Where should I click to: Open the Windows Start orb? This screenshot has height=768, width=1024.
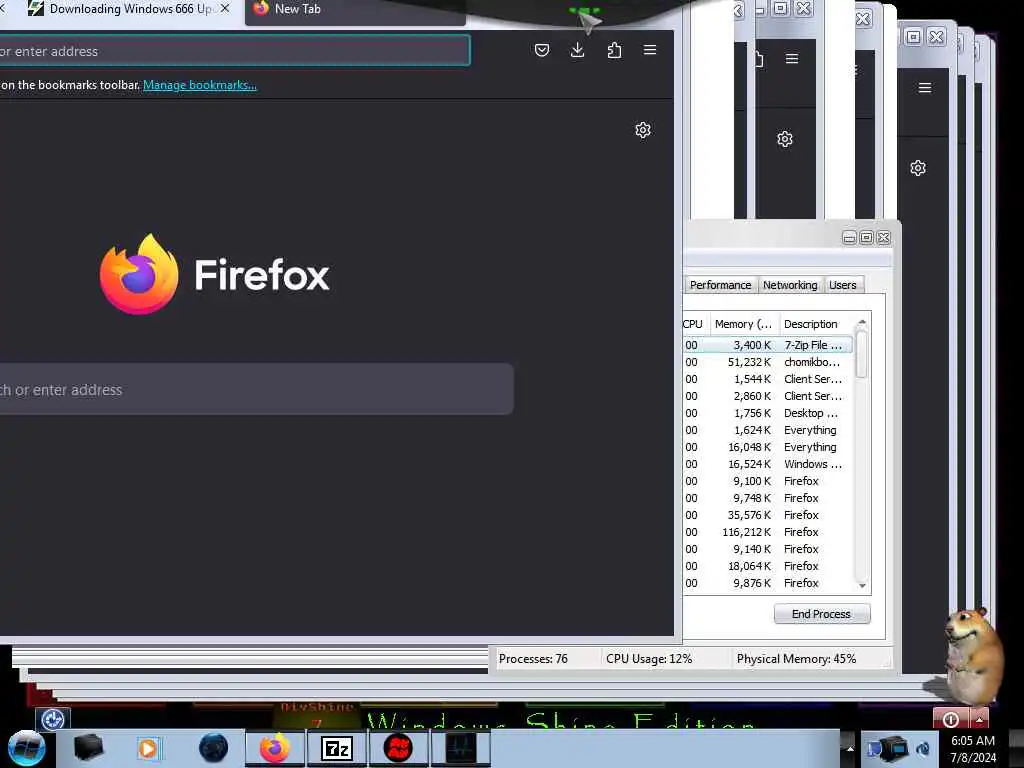[x=25, y=748]
